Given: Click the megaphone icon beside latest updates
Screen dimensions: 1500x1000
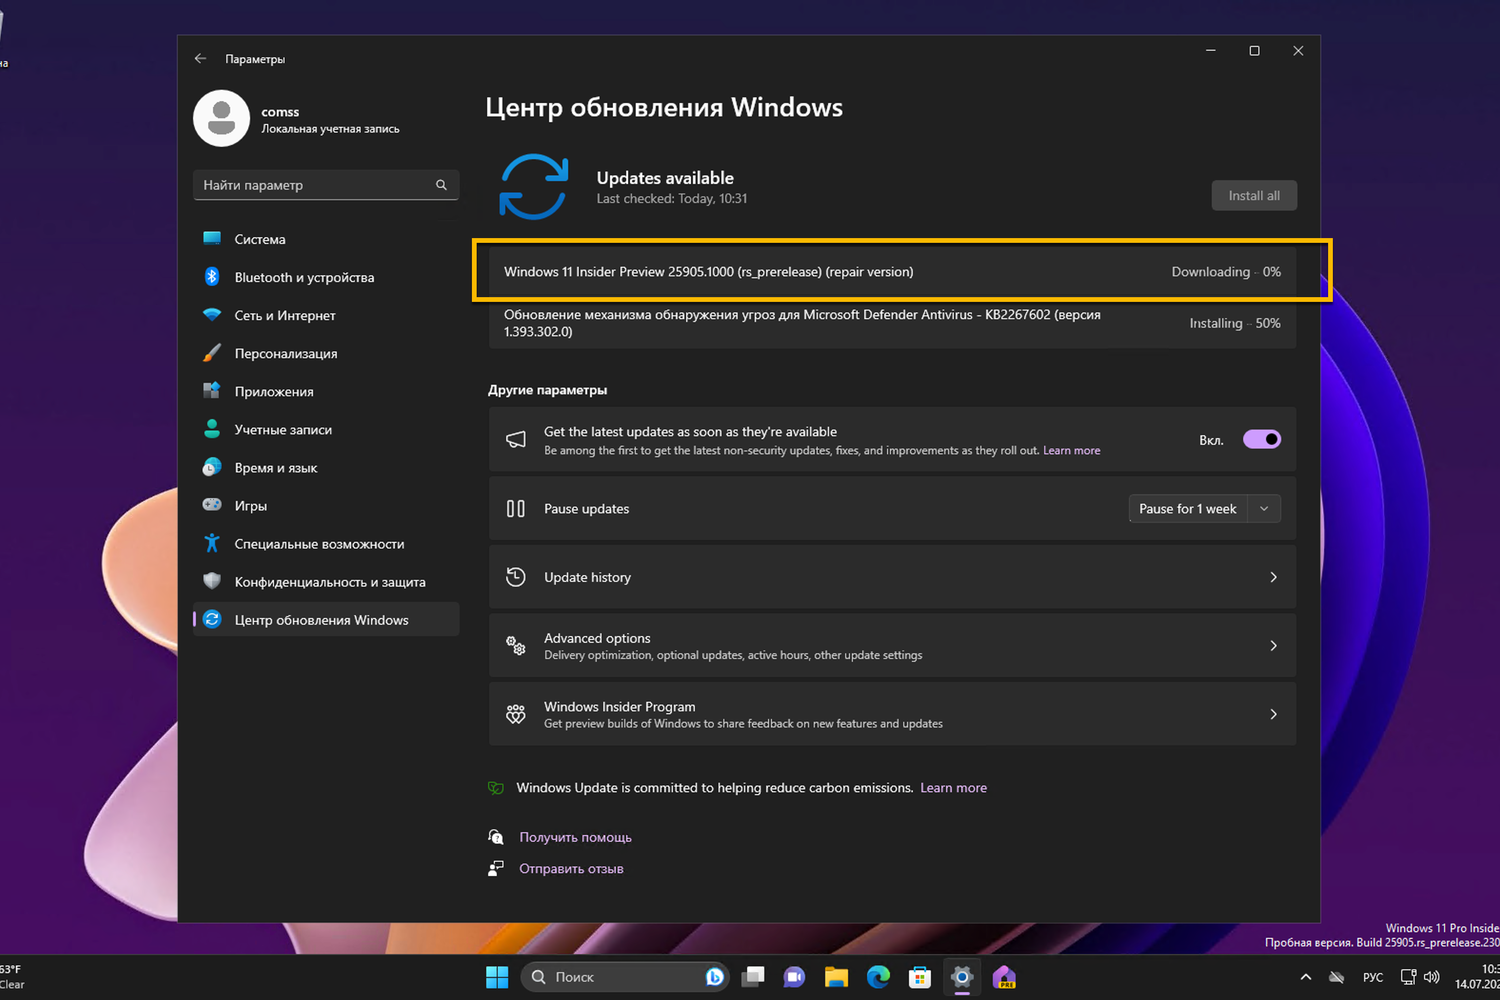Looking at the screenshot, I should point(516,440).
